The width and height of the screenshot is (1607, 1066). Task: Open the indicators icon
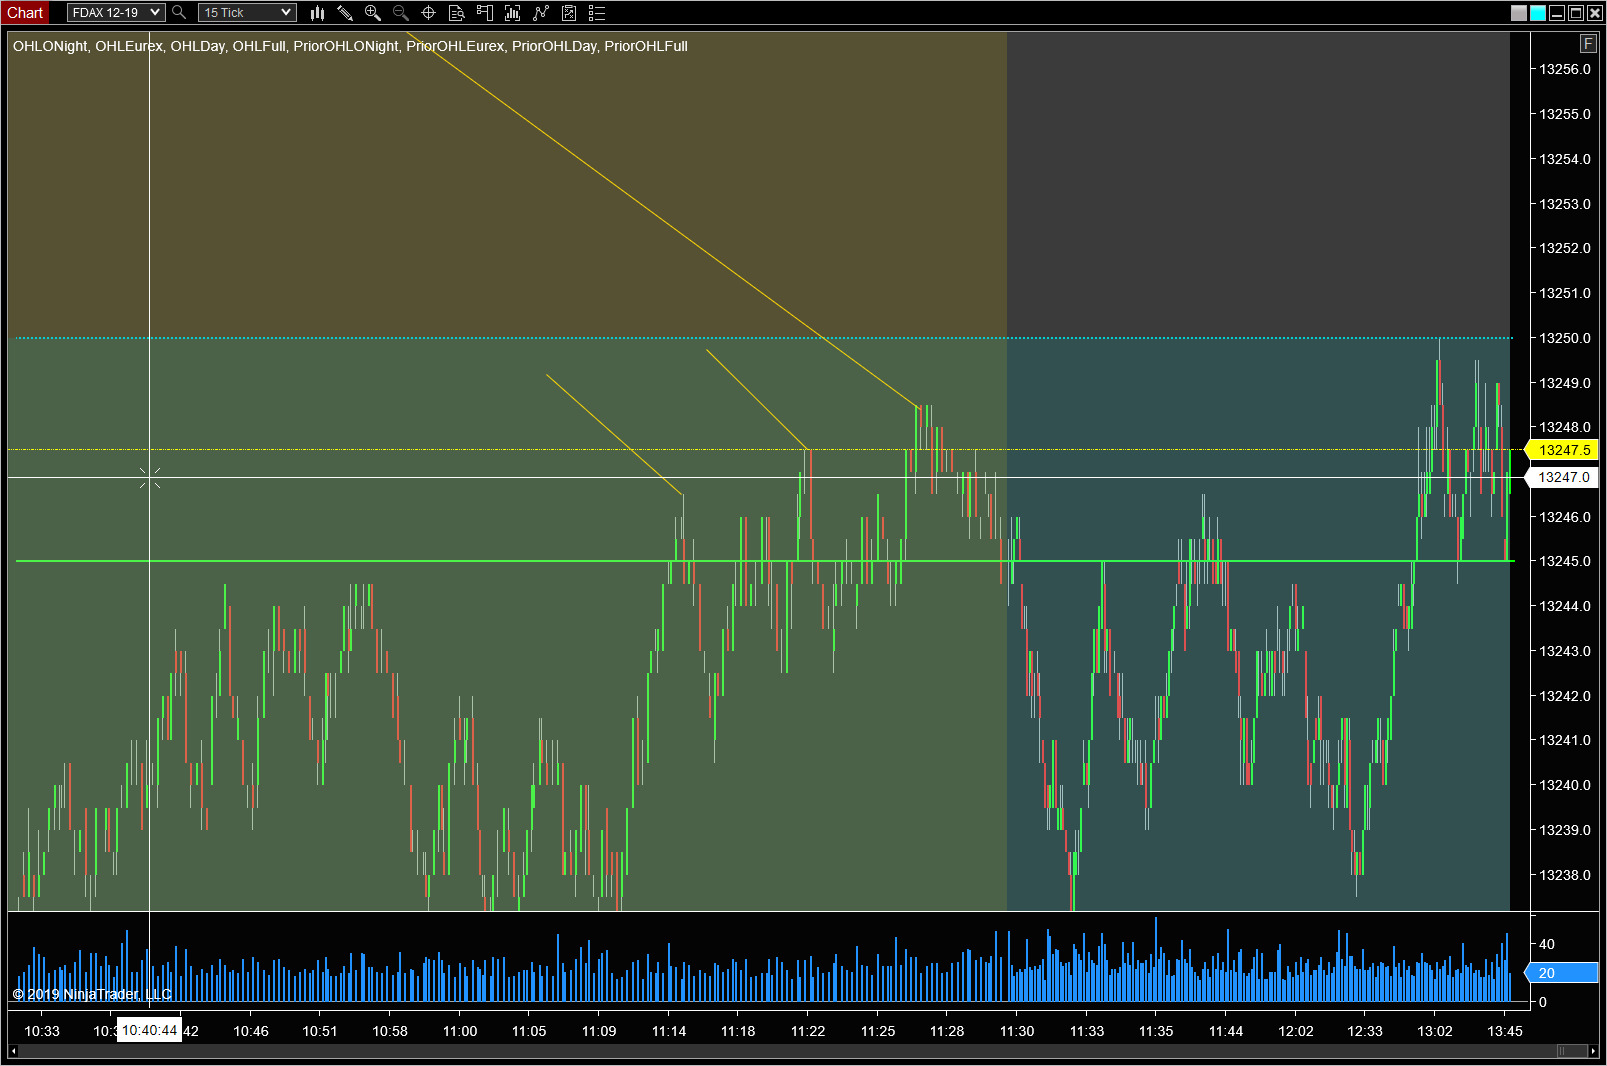tap(513, 13)
